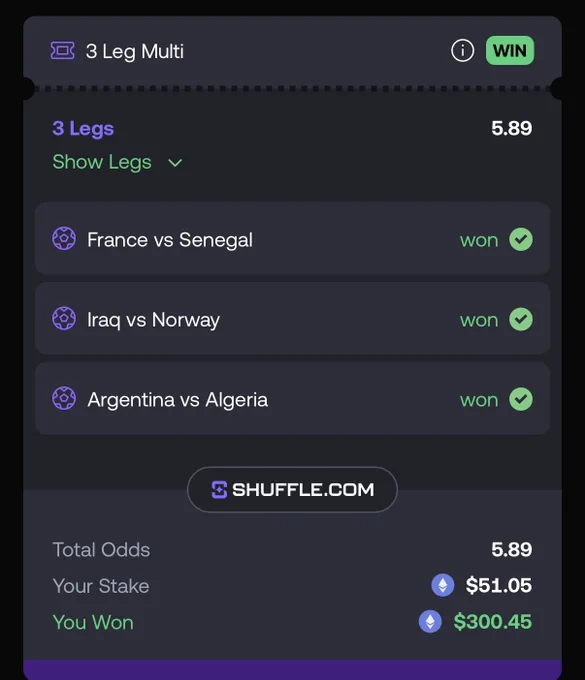
Task: Click the soccer ball icon for Iraq vs Norway
Action: coord(64,318)
